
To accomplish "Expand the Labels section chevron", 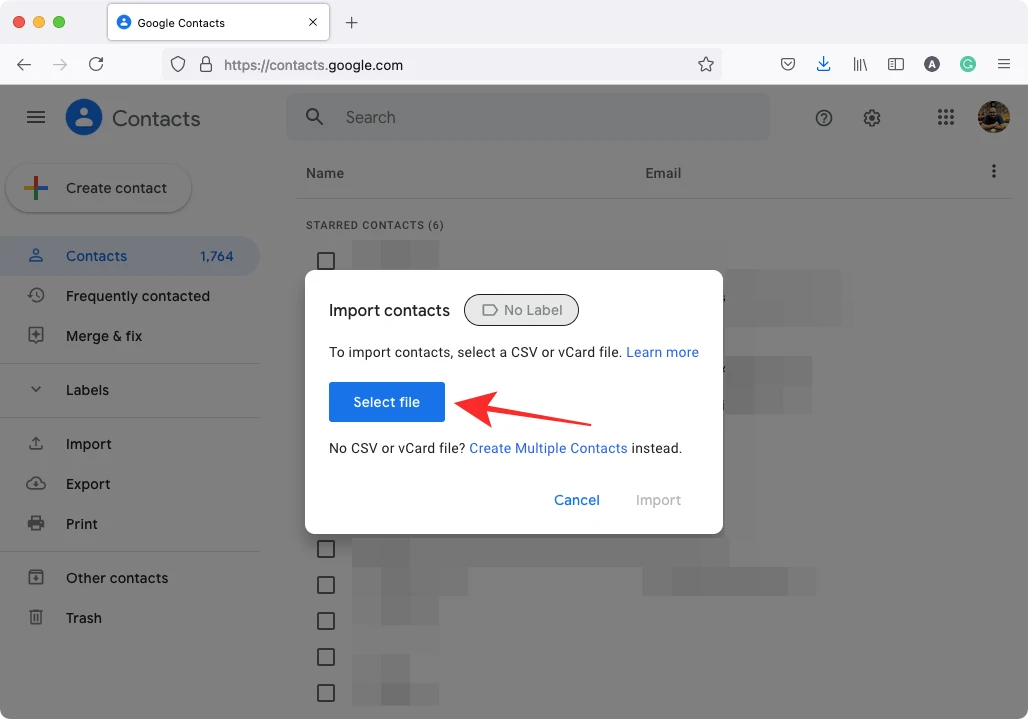I will (x=36, y=389).
